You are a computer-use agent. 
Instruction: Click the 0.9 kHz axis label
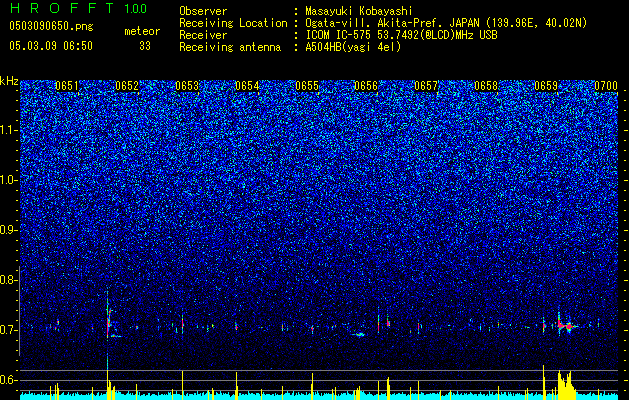pyautogui.click(x=9, y=230)
